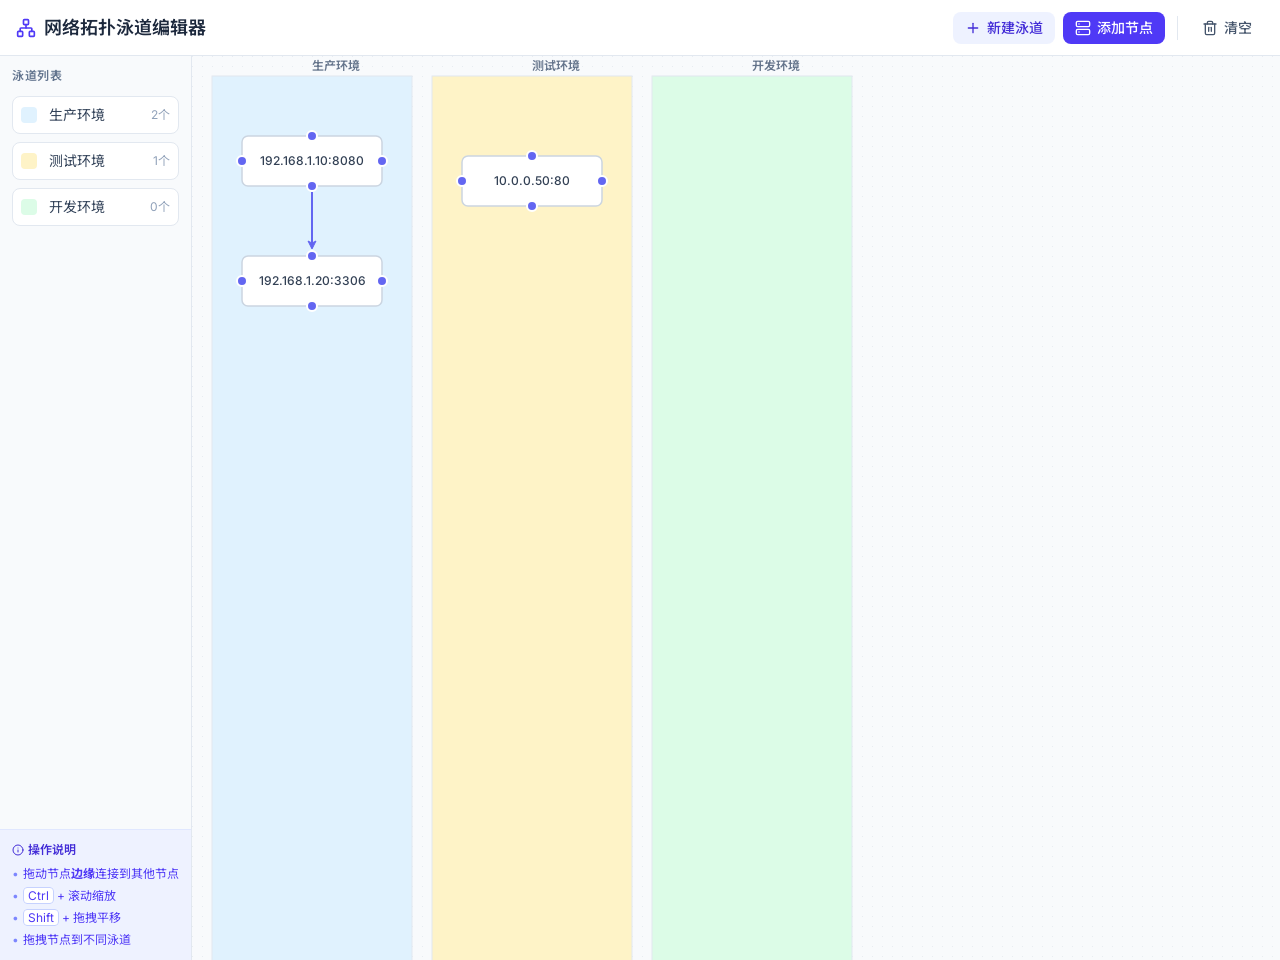Click top handle of node 192.168.1.20:3306
This screenshot has width=1280, height=960.
coord(312,256)
